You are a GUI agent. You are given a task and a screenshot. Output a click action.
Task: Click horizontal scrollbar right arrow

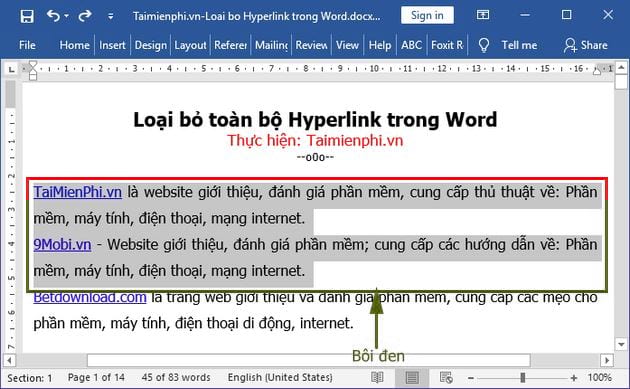pyautogui.click(x=607, y=360)
